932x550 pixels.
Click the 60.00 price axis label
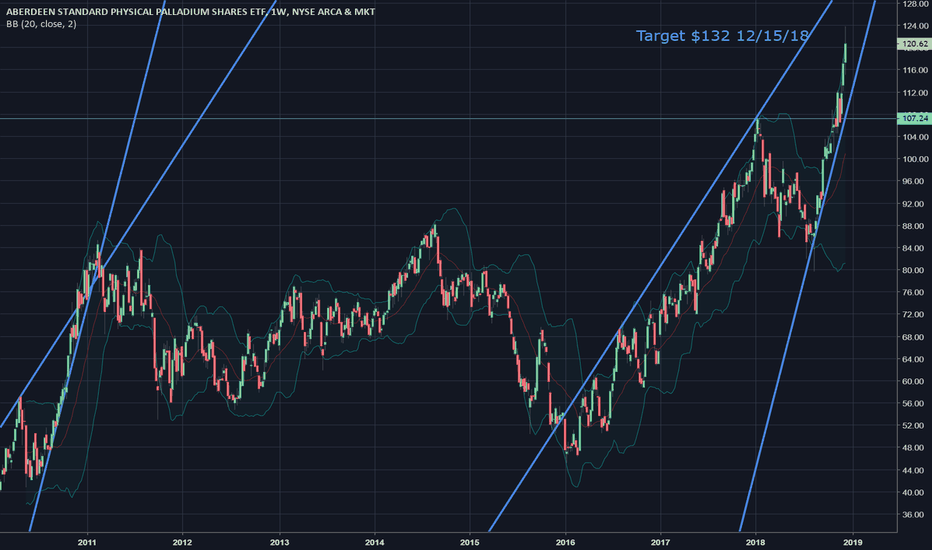[915, 381]
